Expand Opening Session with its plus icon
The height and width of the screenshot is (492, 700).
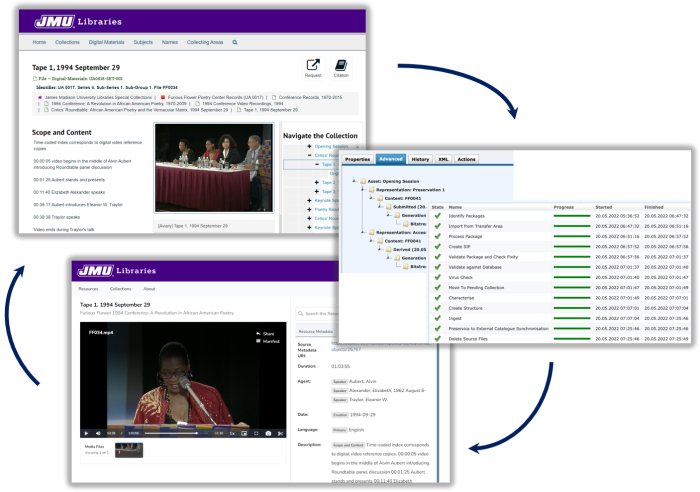pos(309,146)
